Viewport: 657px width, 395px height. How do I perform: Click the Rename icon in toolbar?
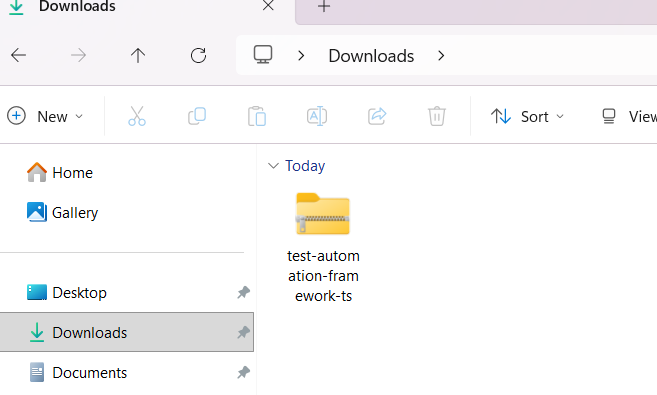317,116
